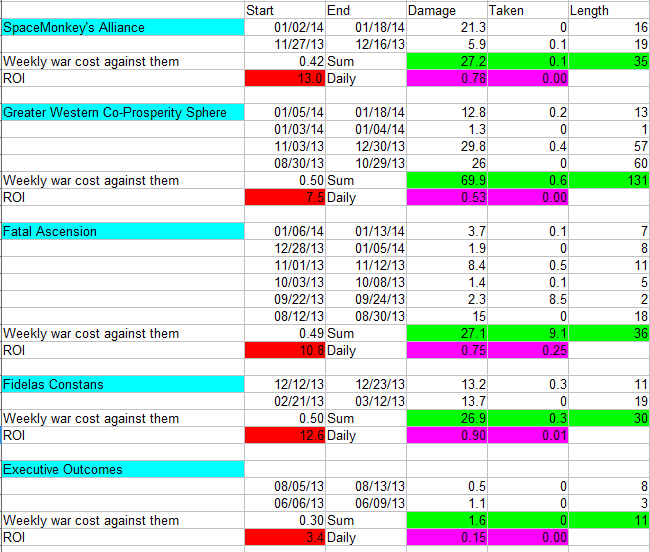Select the magenta Daily damage cell 0.75
Viewport: 650px width, 552px height.
click(x=447, y=350)
